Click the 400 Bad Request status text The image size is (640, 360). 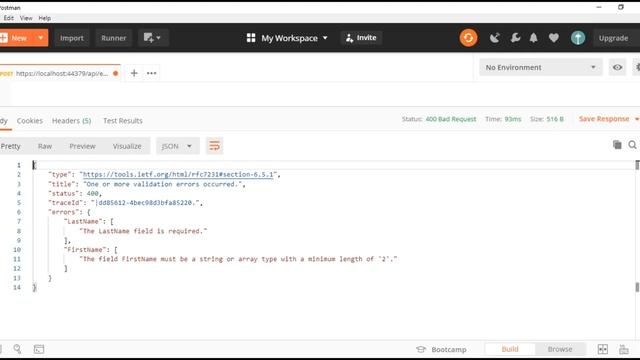pyautogui.click(x=451, y=119)
